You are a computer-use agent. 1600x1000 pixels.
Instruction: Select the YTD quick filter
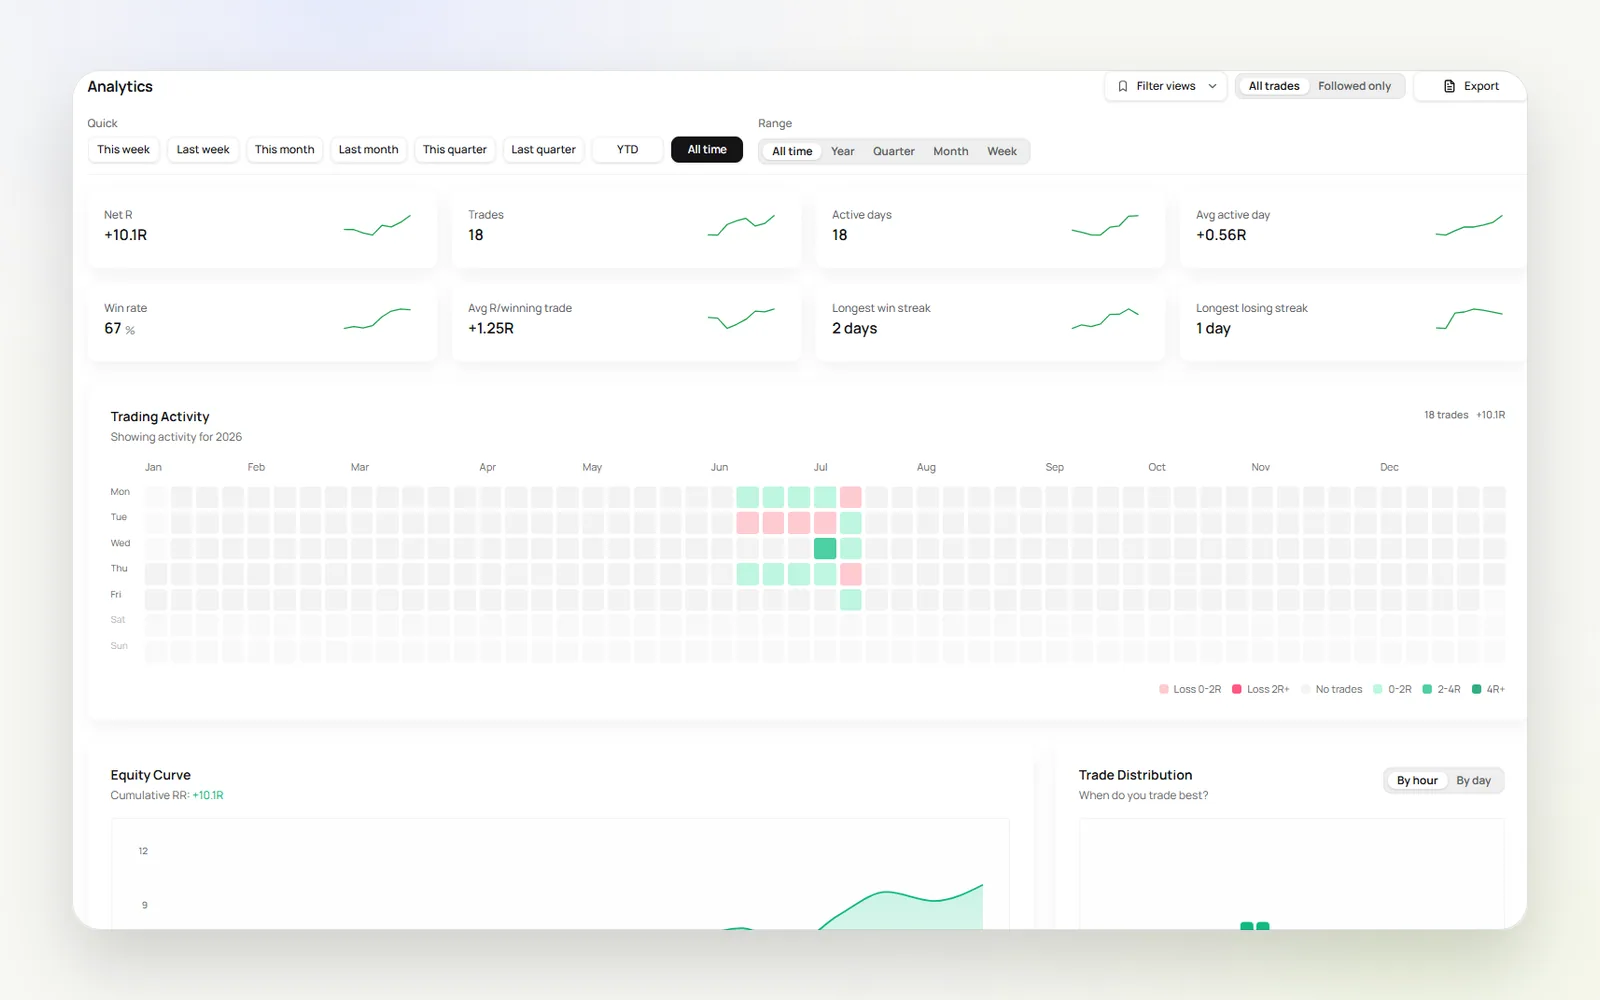coord(627,150)
